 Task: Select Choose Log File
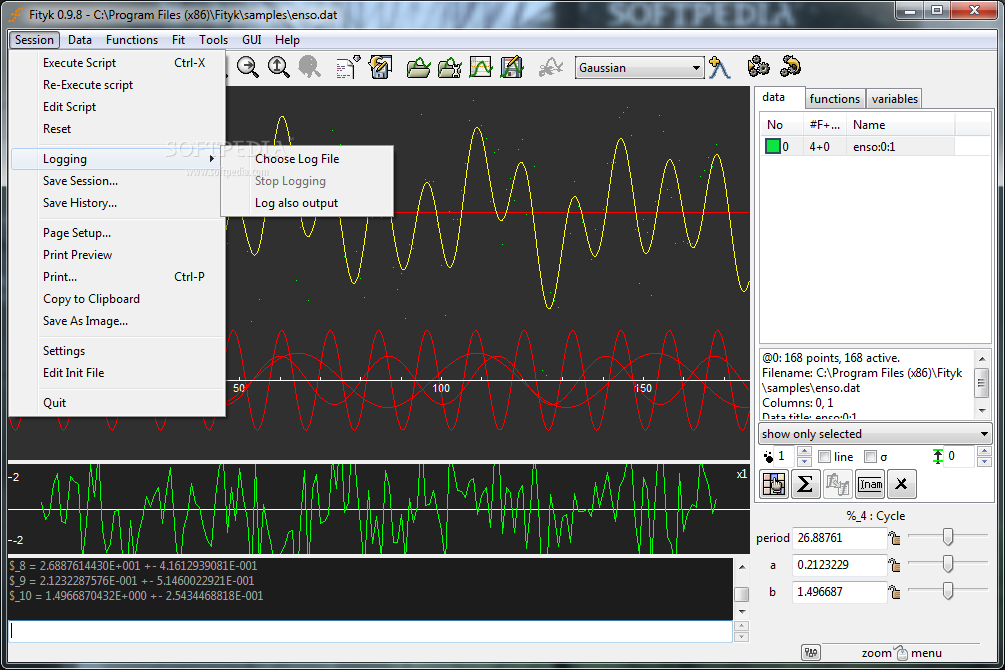tap(307, 159)
